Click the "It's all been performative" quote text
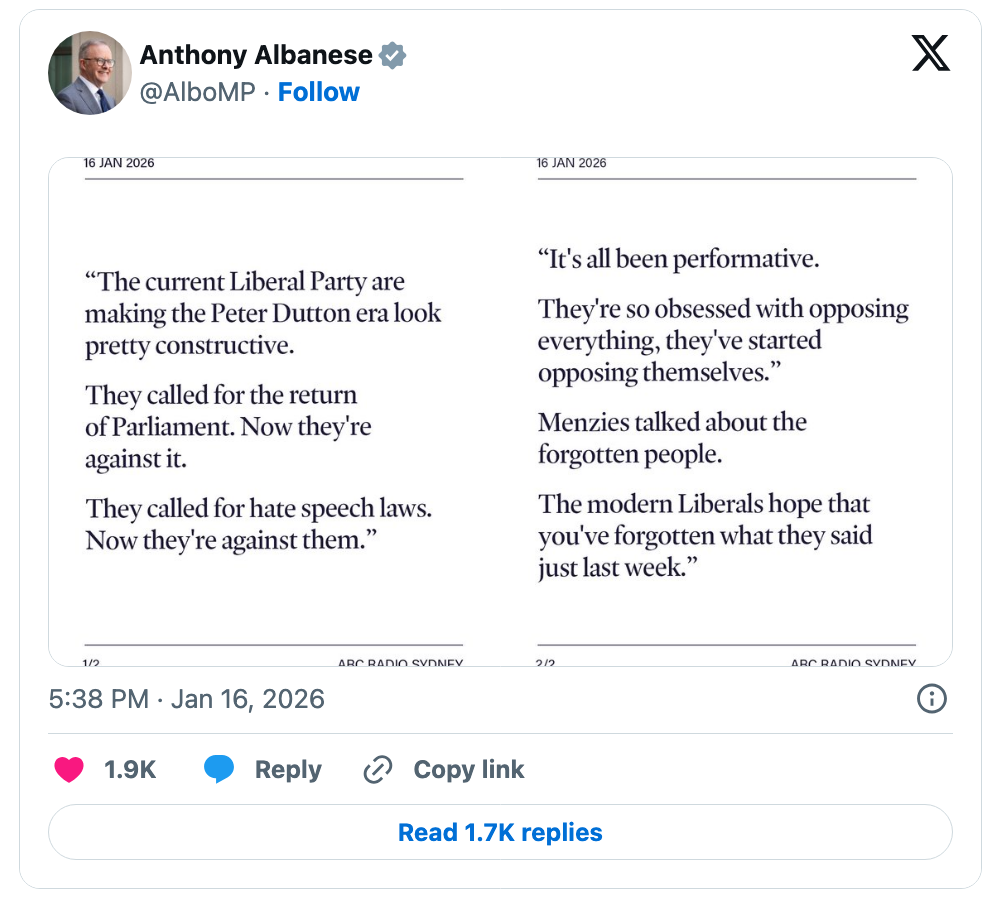 [678, 259]
